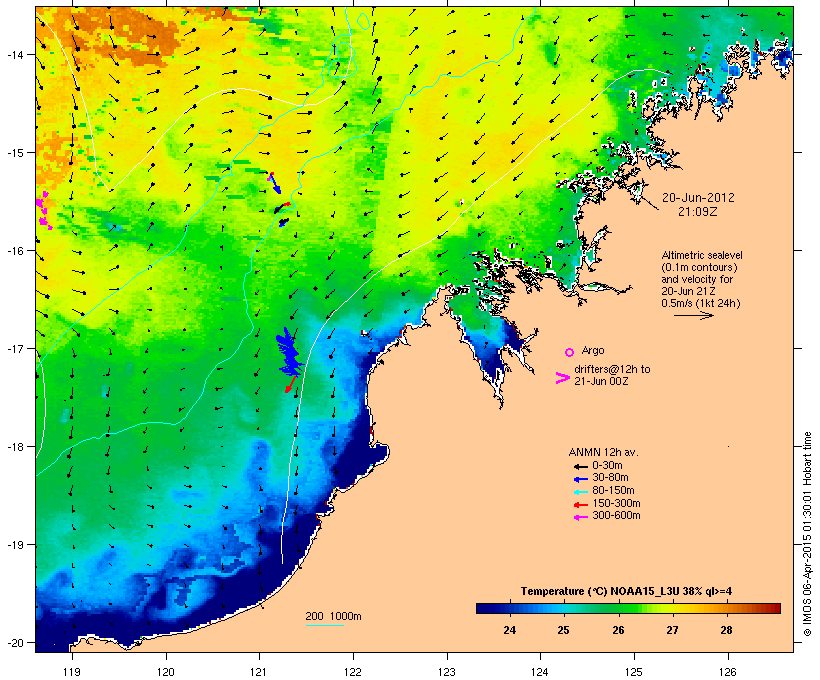Screen dimensions: 820x680
Task: Click the green part of the colorbar at 26
Action: point(618,608)
